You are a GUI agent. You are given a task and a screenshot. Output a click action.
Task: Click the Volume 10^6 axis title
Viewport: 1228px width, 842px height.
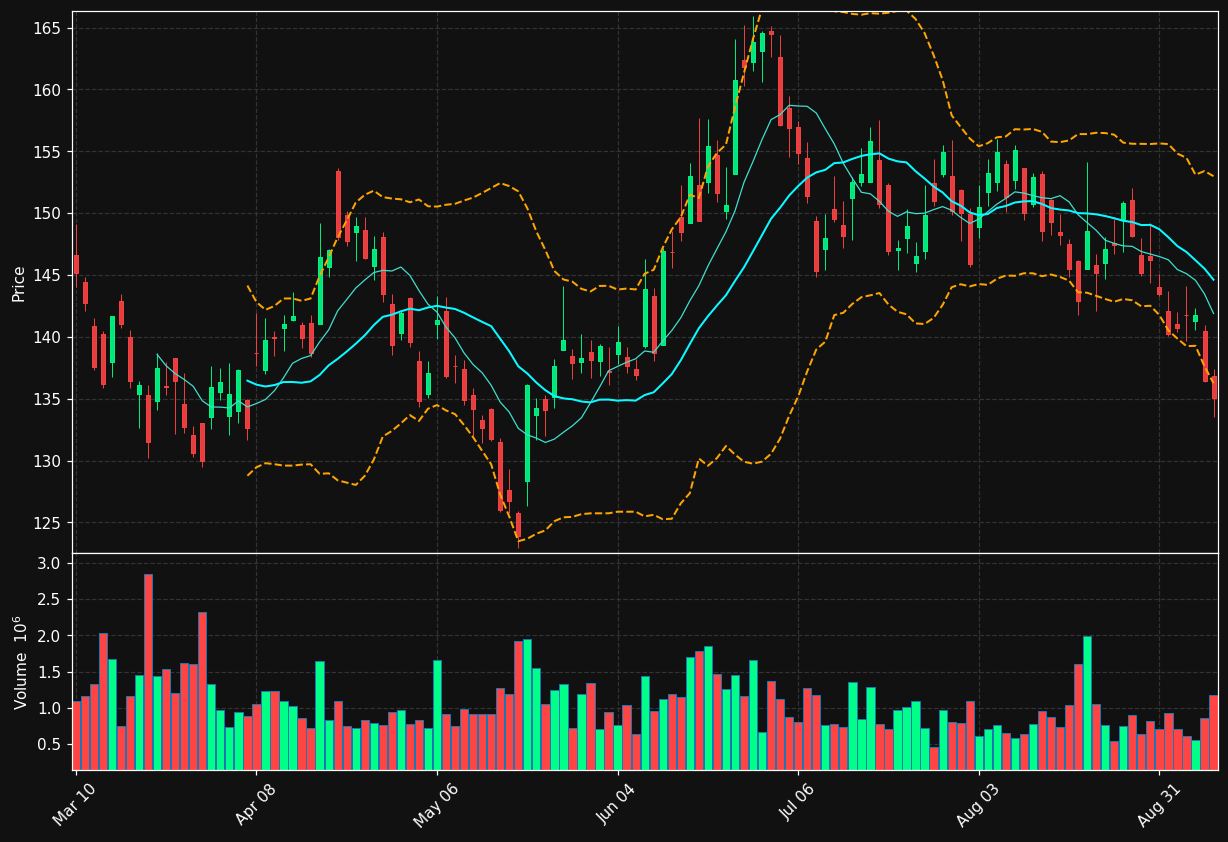(19, 662)
